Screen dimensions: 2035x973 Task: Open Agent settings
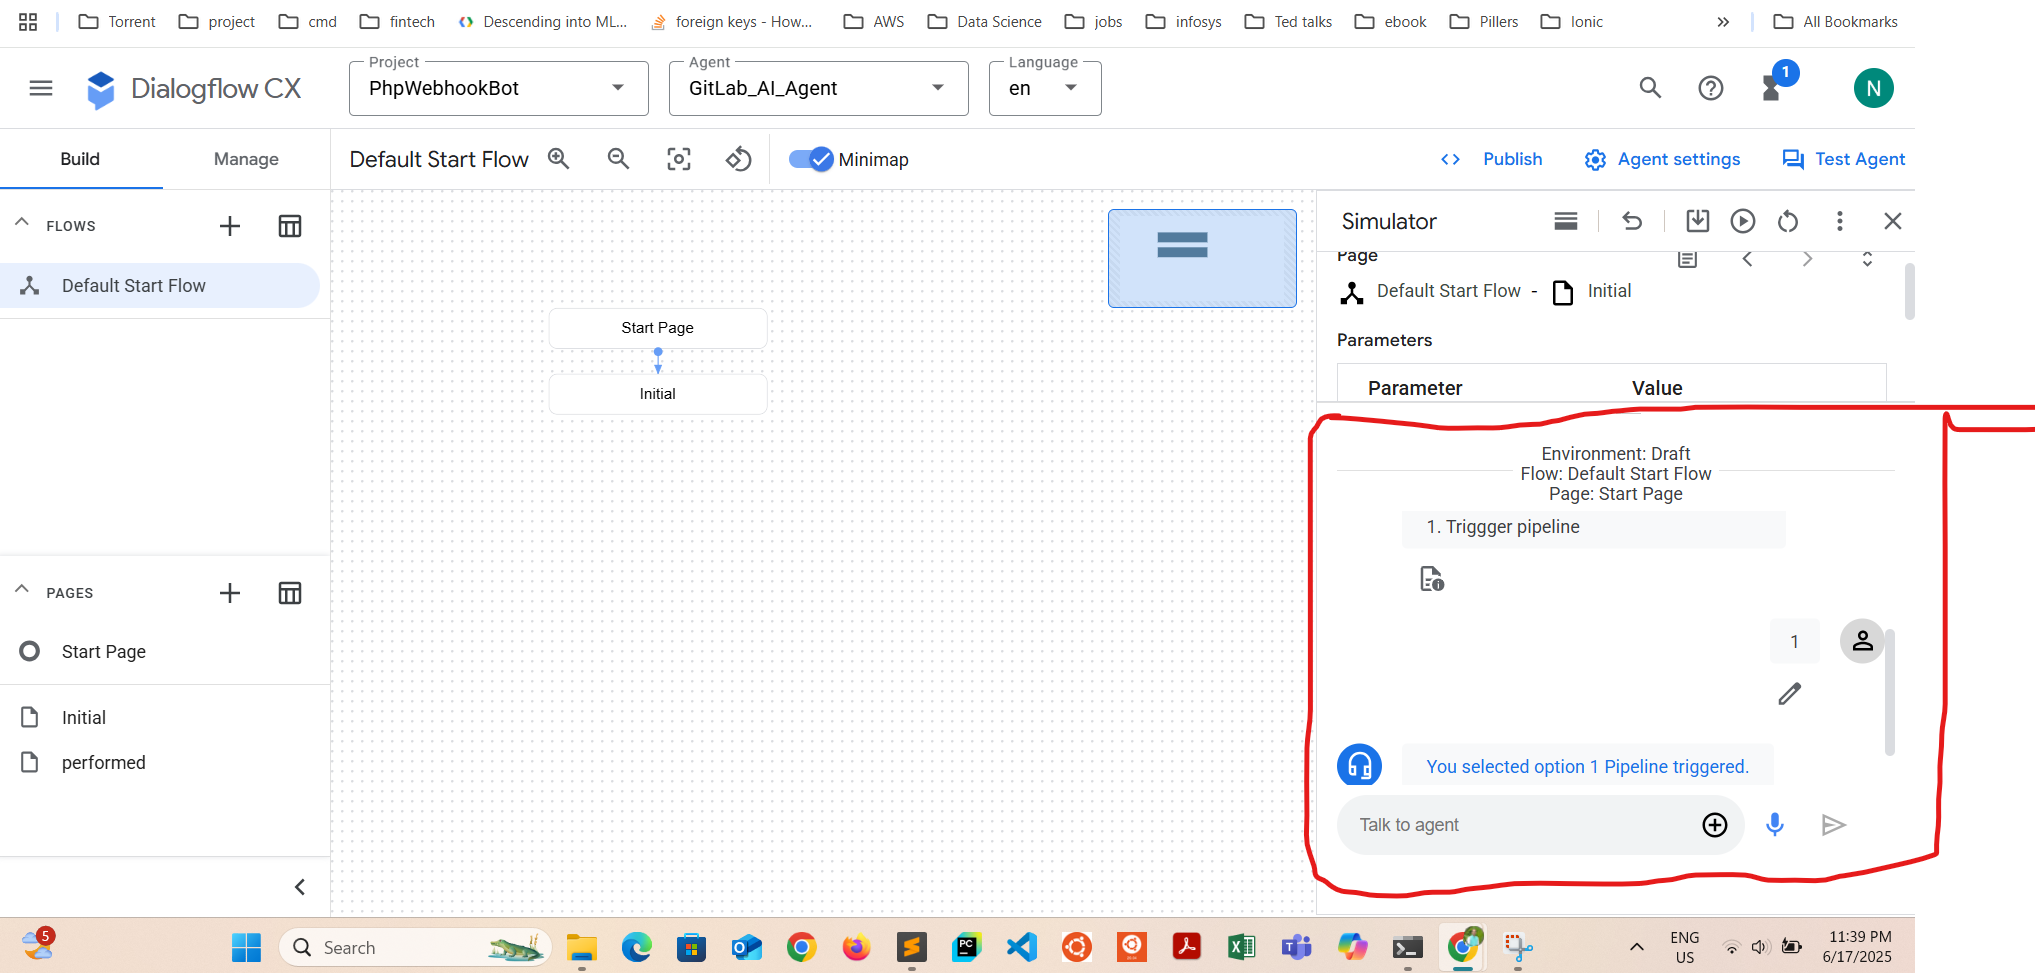pos(1662,159)
